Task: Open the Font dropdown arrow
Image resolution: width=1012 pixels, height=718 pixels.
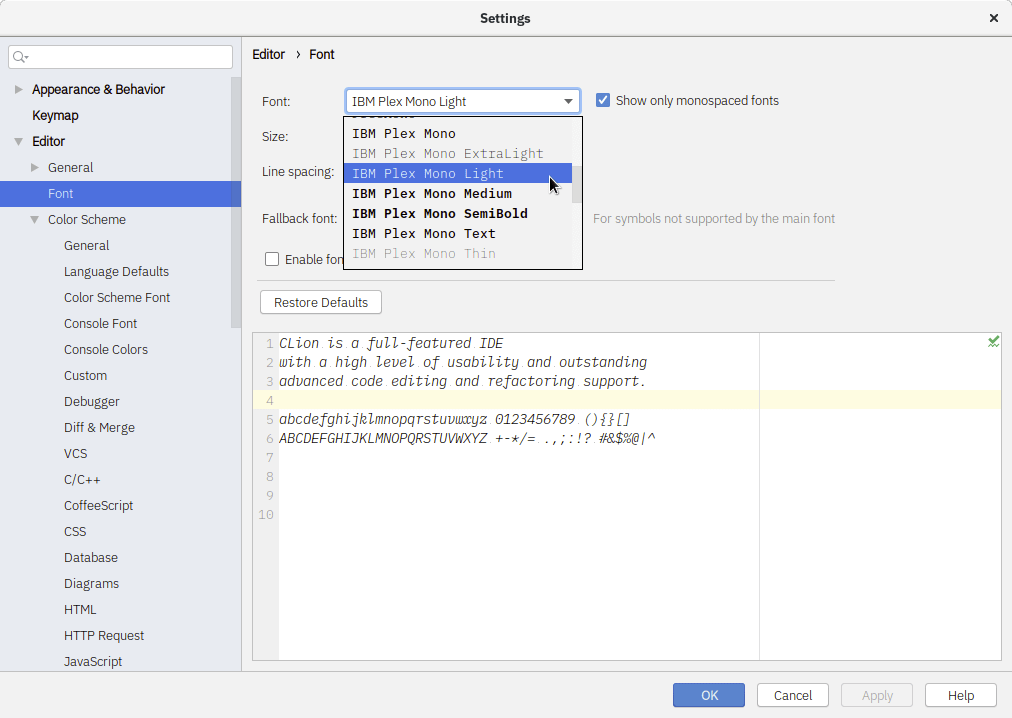Action: [x=568, y=101]
